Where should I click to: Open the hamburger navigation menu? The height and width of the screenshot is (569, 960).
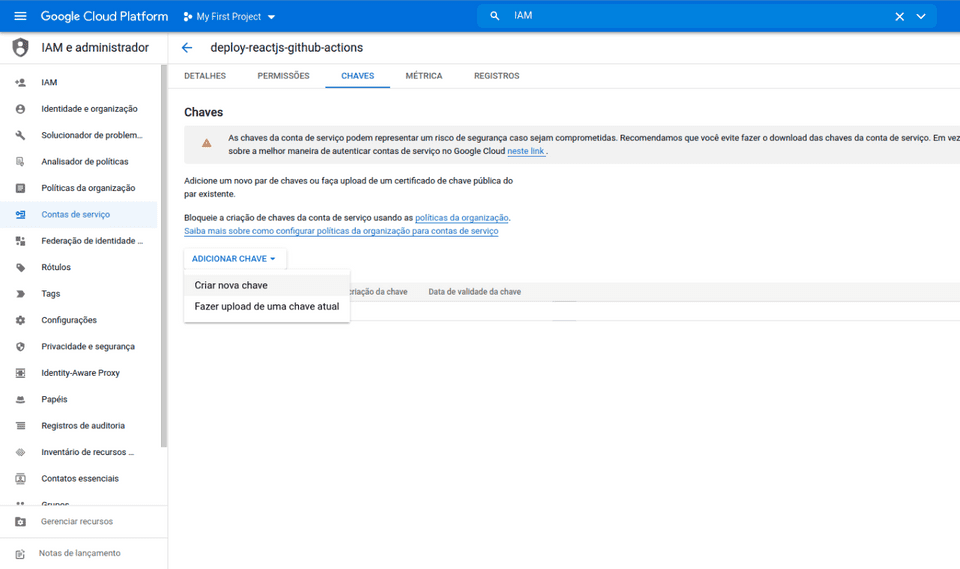point(20,16)
